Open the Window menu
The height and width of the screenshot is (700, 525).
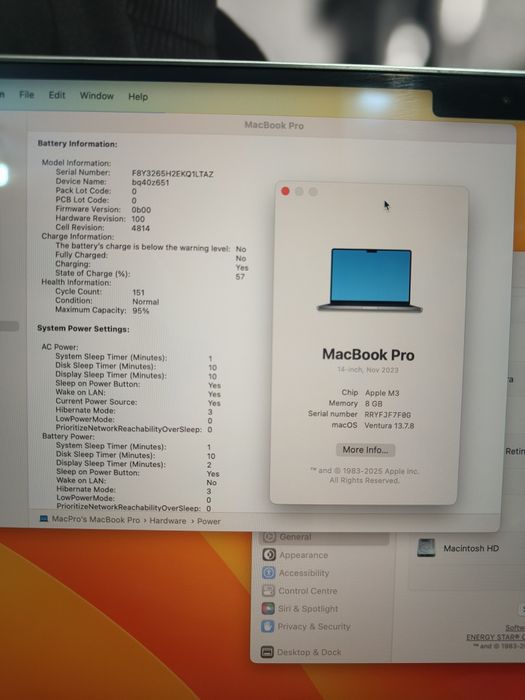pos(96,96)
